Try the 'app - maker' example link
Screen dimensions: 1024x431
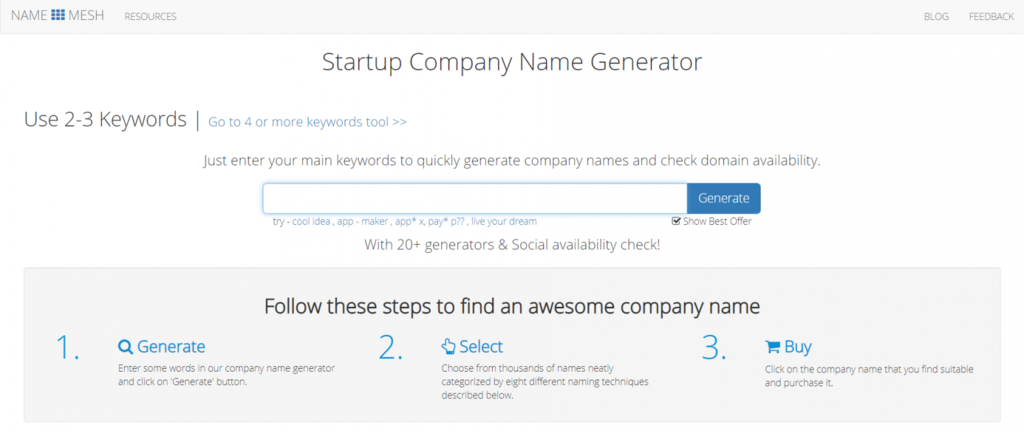coord(363,221)
